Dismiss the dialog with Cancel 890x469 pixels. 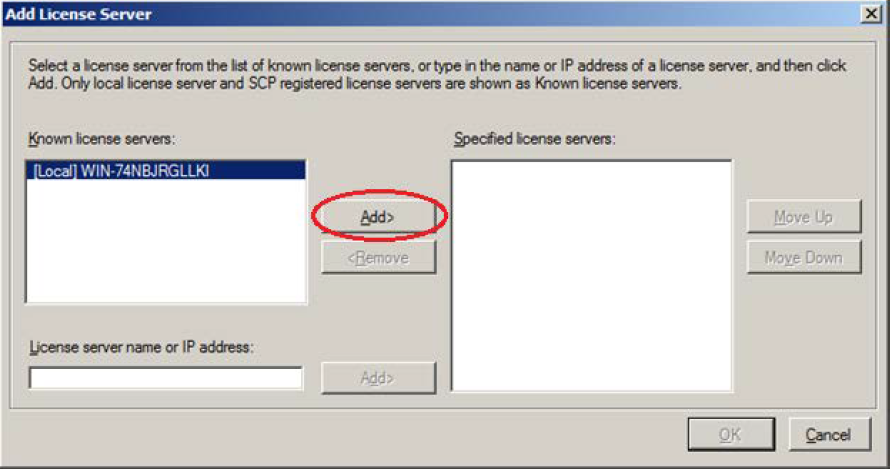point(829,434)
